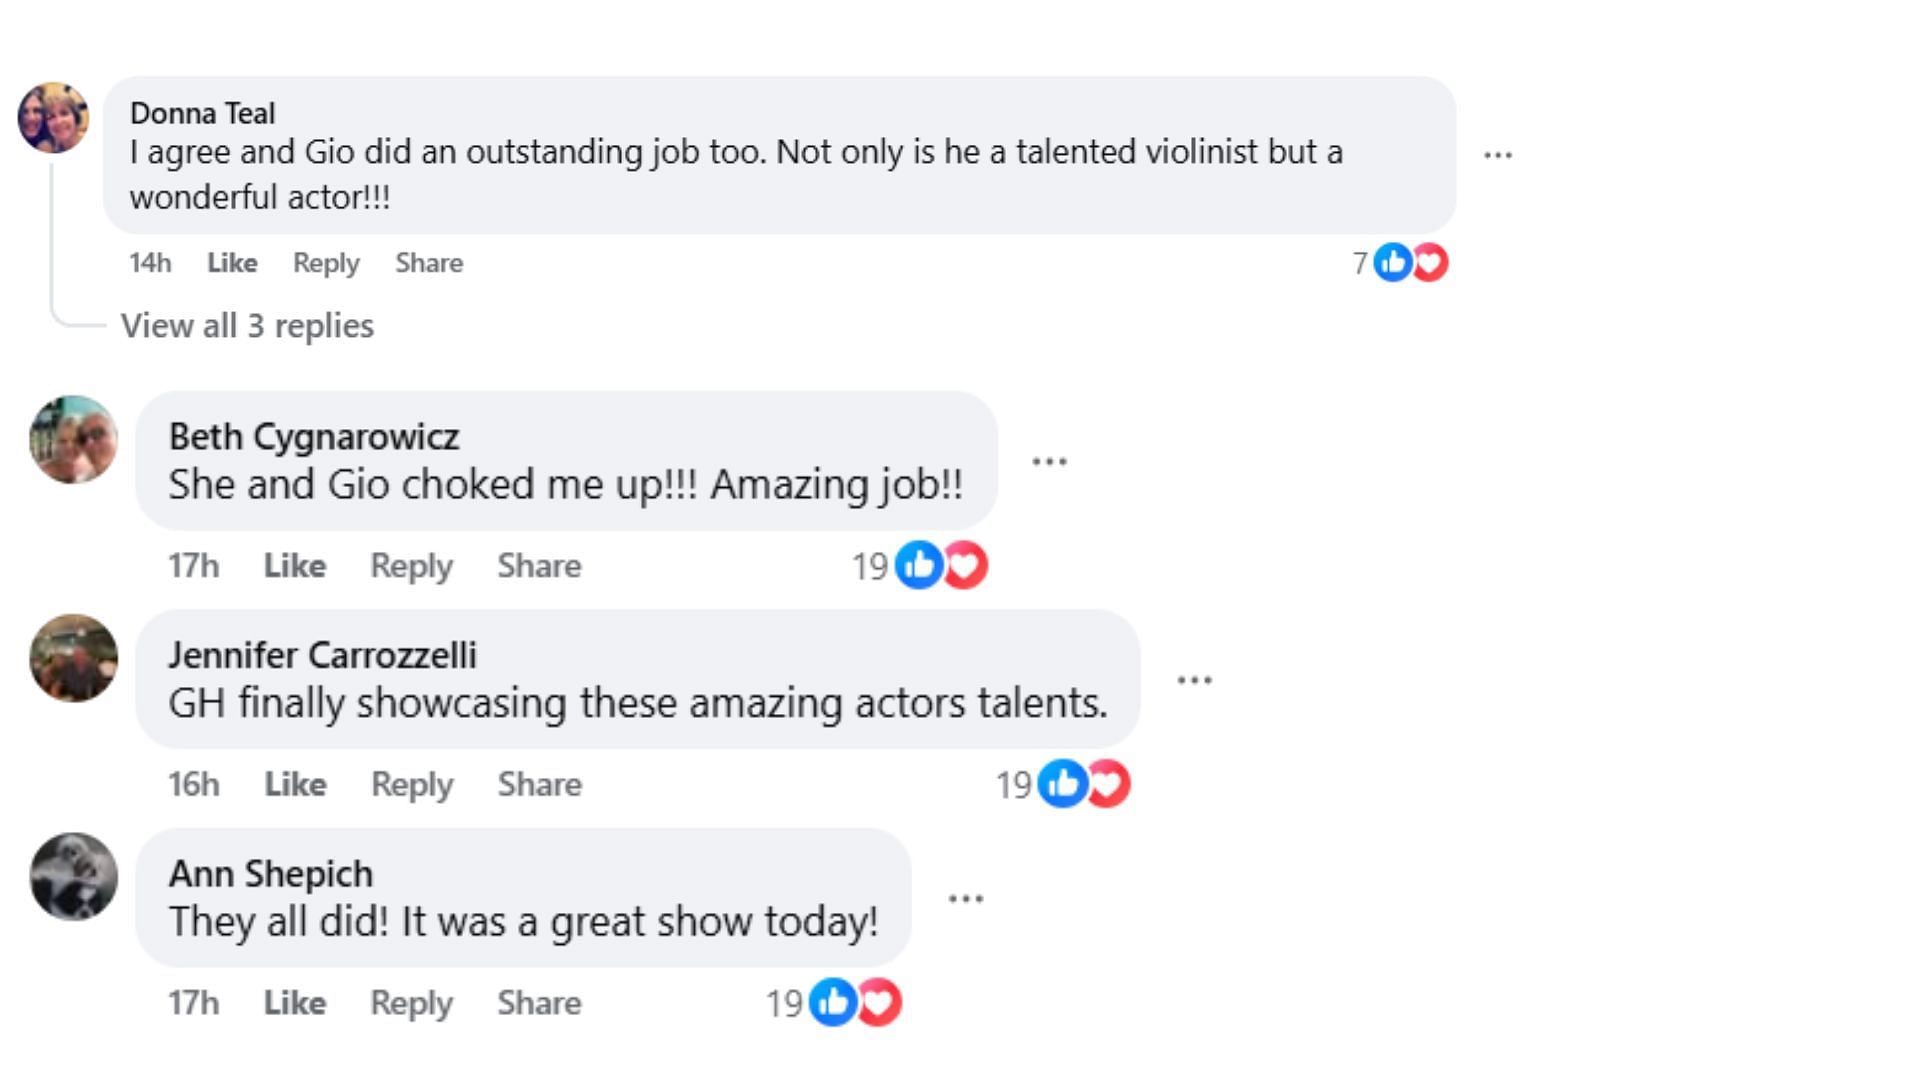Viewport: 1920px width, 1080px height.
Task: Like Jennifer Carrozzelli's comment
Action: (x=295, y=784)
